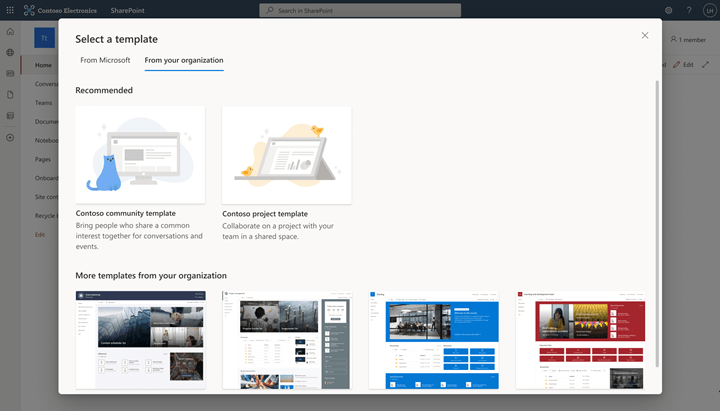This screenshot has width=720, height=411.
Task: Click the Contoso community template title
Action: 126,213
